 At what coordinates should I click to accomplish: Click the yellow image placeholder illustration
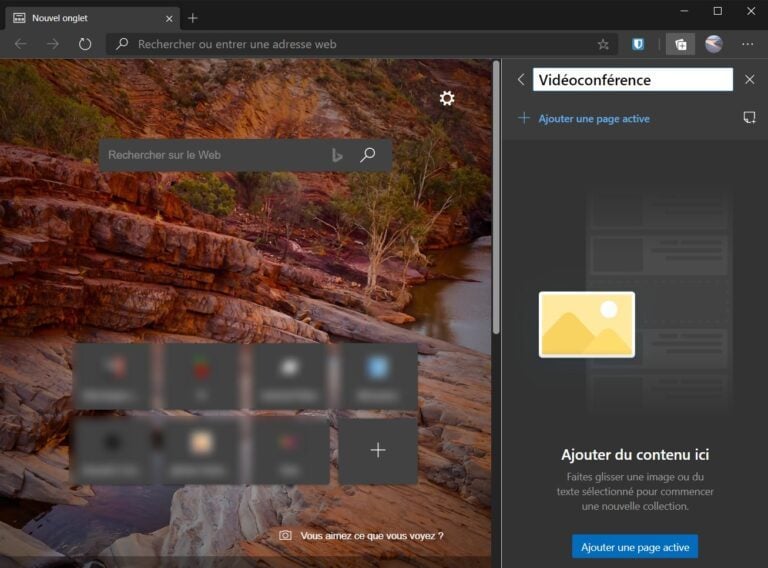(x=587, y=325)
